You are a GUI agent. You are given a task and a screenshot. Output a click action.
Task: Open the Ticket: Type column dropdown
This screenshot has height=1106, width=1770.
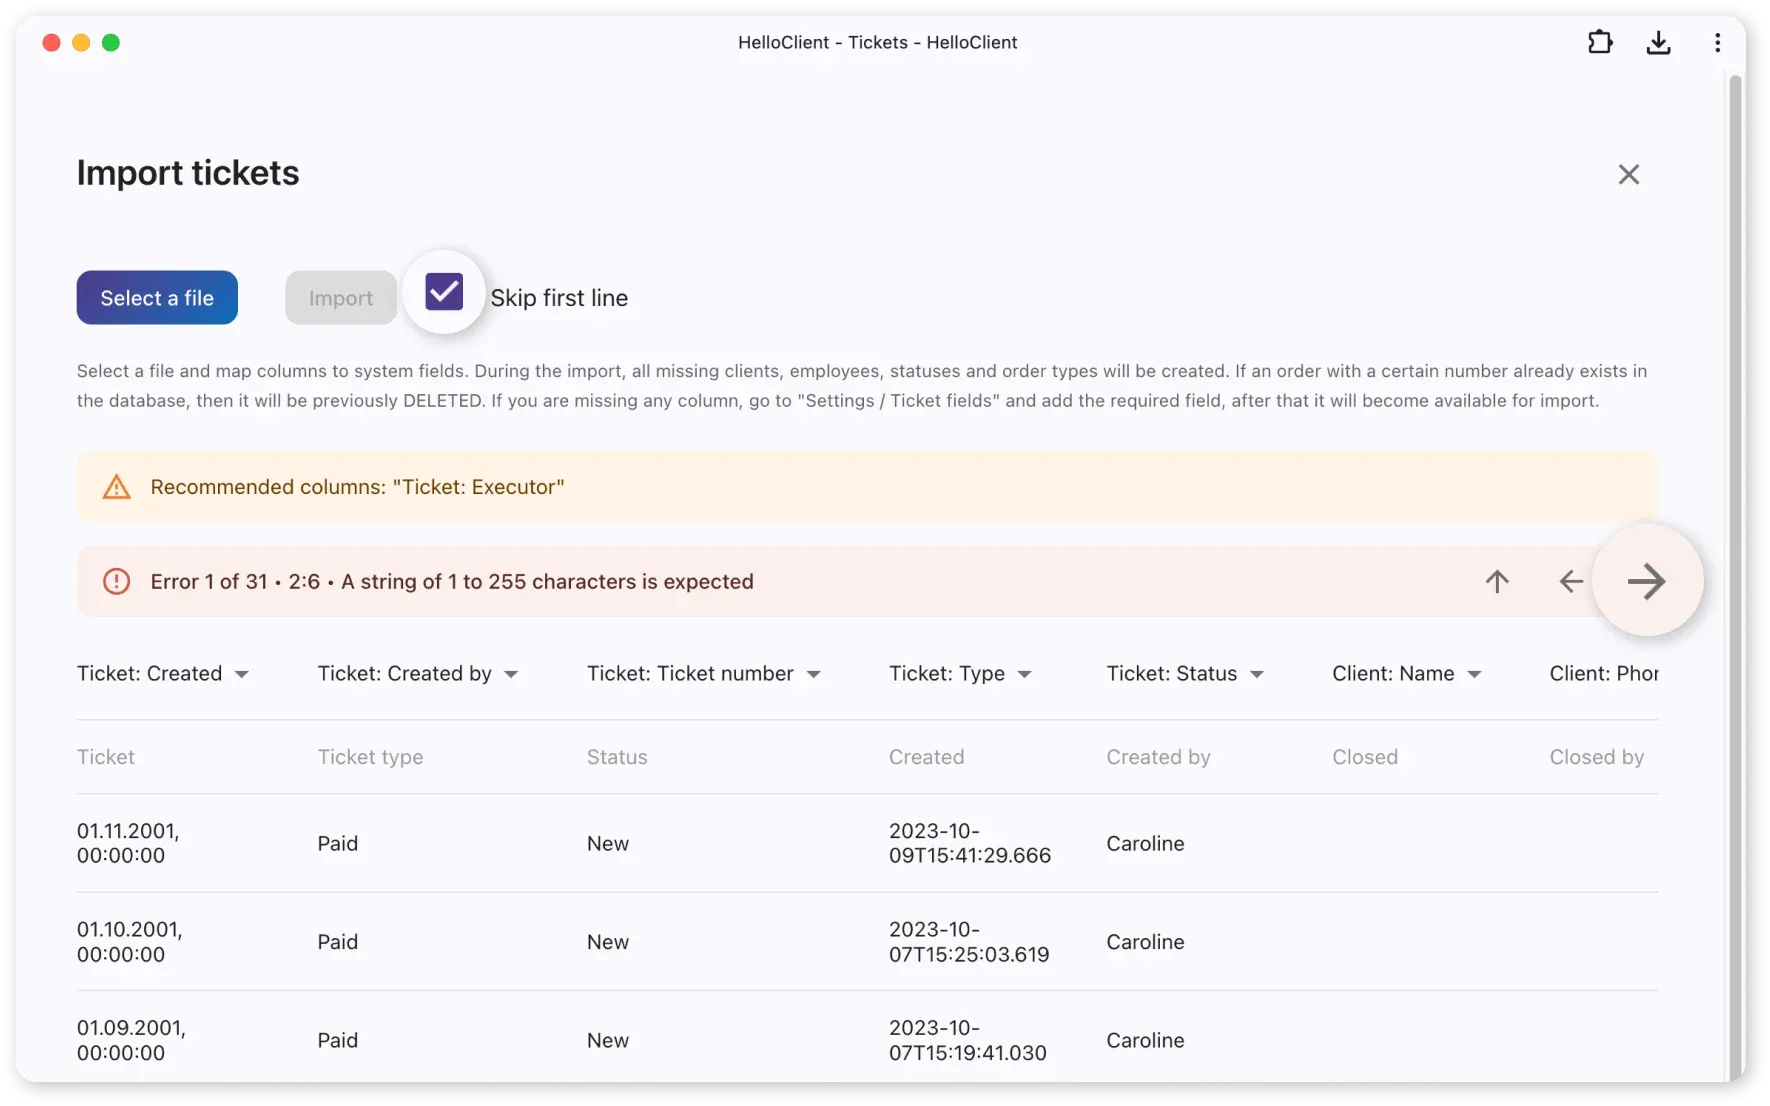click(1025, 675)
